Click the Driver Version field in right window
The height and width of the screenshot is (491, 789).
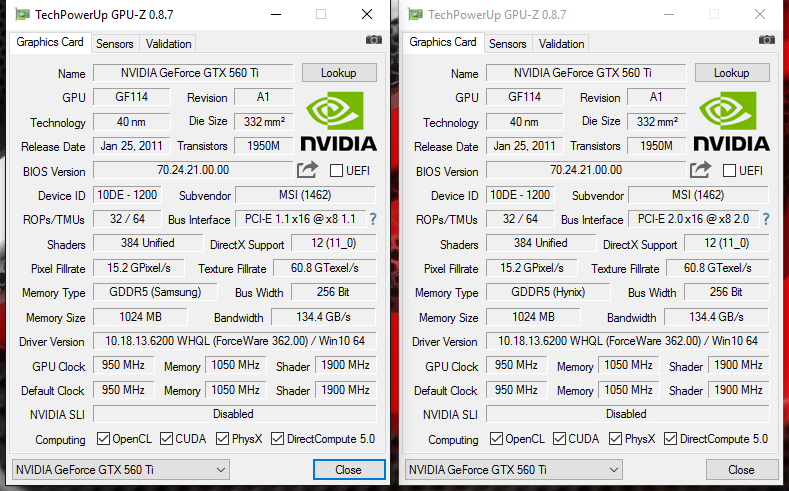pos(627,341)
